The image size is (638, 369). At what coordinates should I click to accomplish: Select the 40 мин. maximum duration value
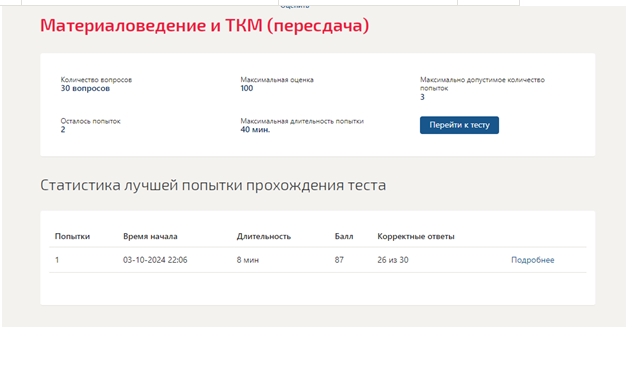pyautogui.click(x=255, y=130)
